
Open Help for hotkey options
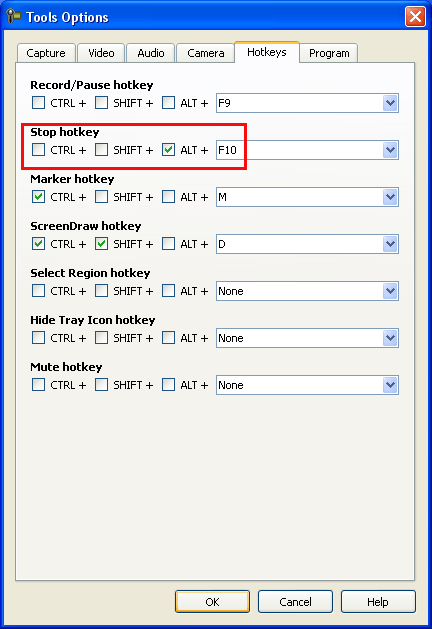tap(378, 601)
